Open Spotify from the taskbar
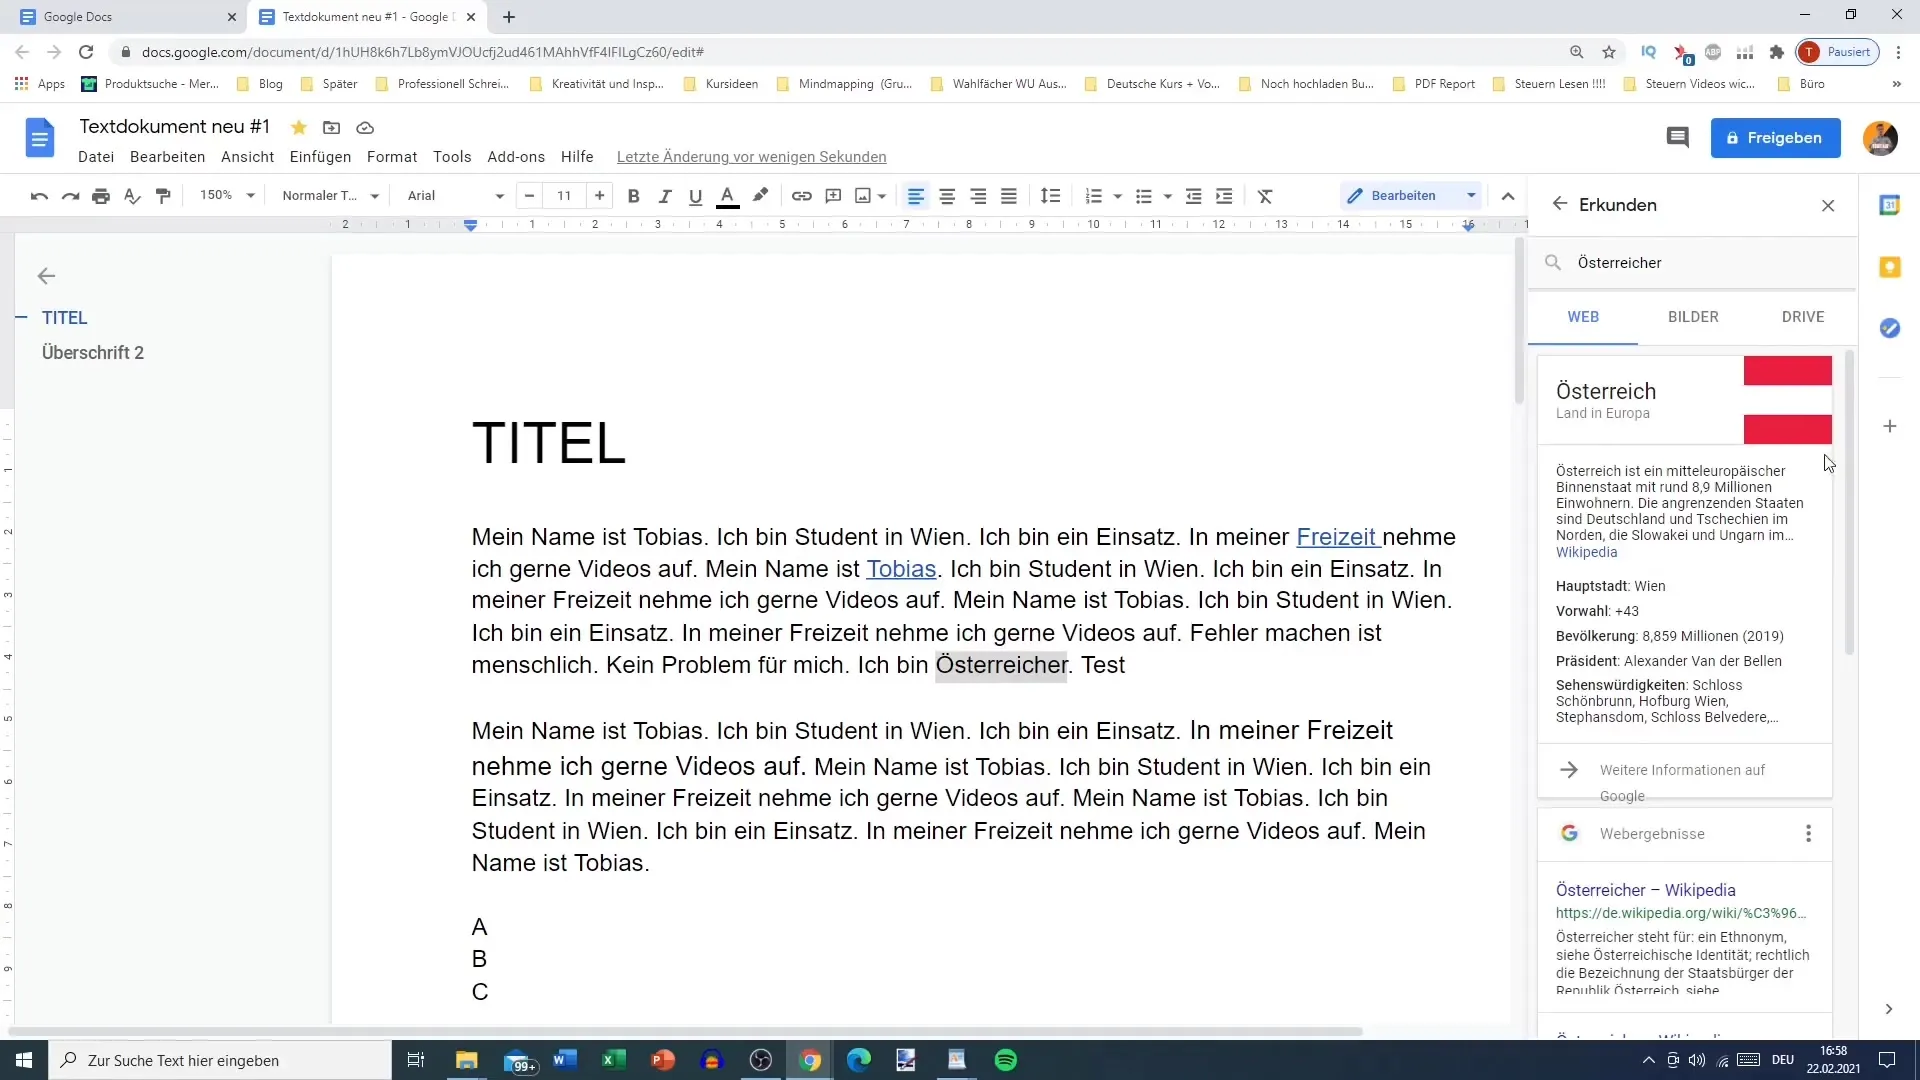 [1005, 1060]
